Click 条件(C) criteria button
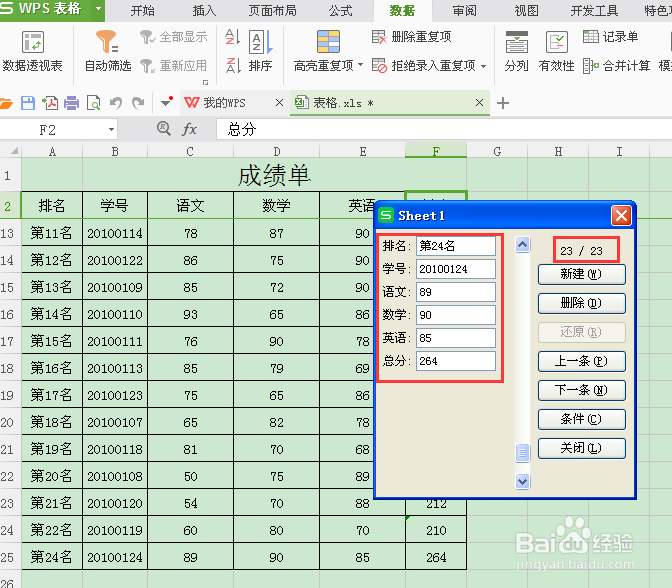Viewport: 672px width, 588px height. tap(582, 419)
